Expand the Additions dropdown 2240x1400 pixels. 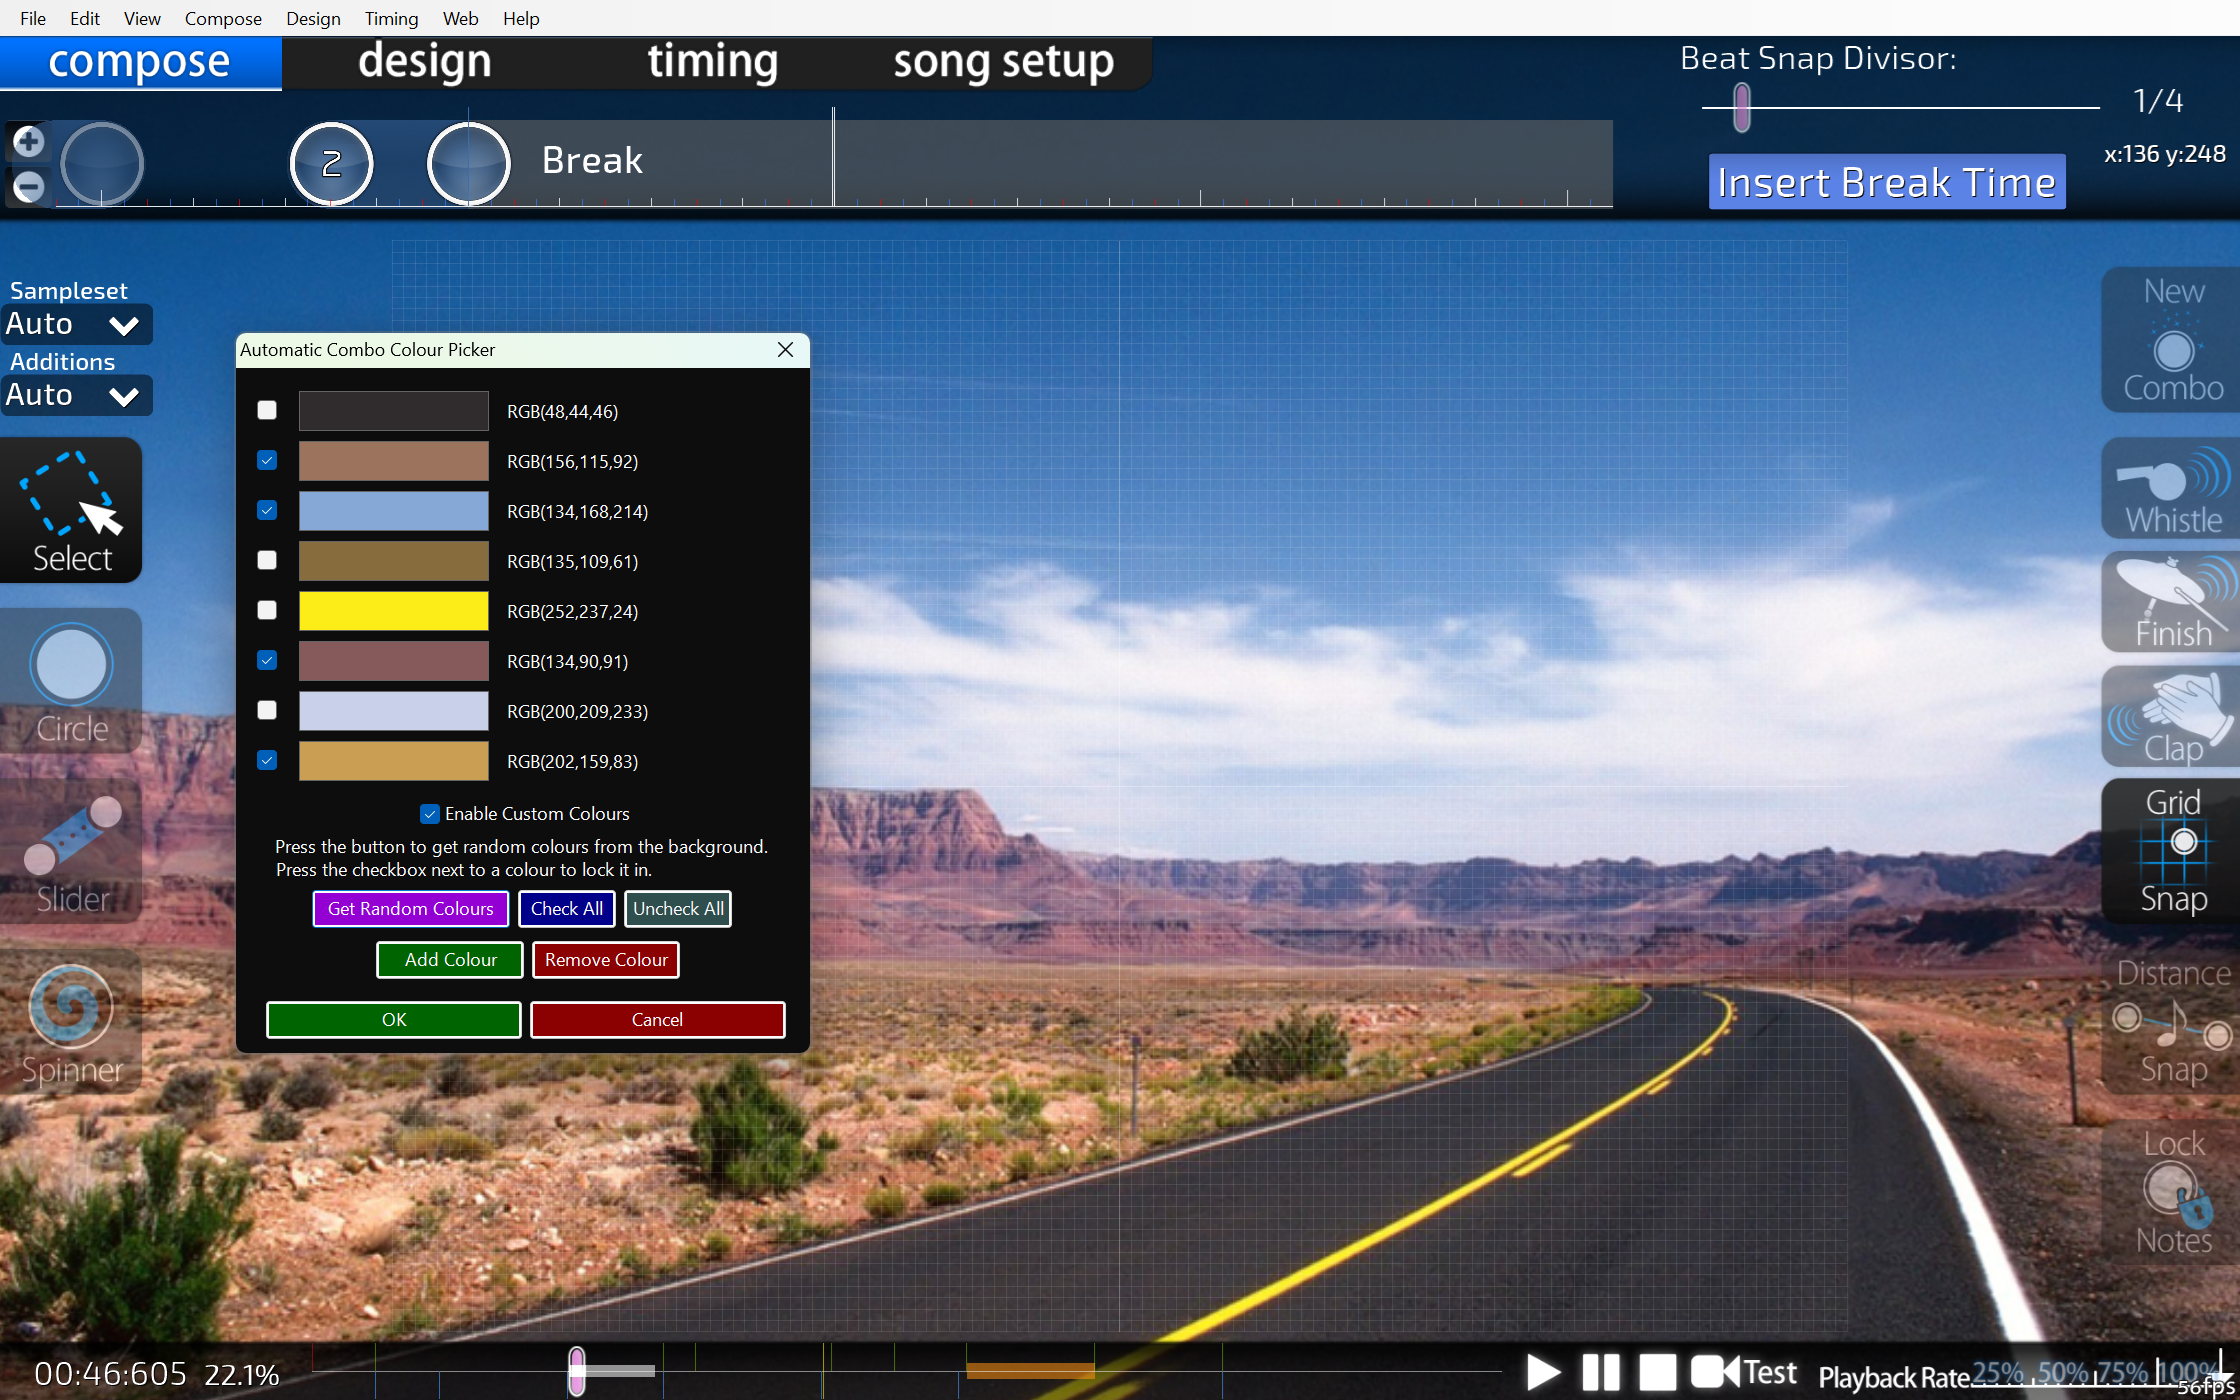(x=77, y=396)
